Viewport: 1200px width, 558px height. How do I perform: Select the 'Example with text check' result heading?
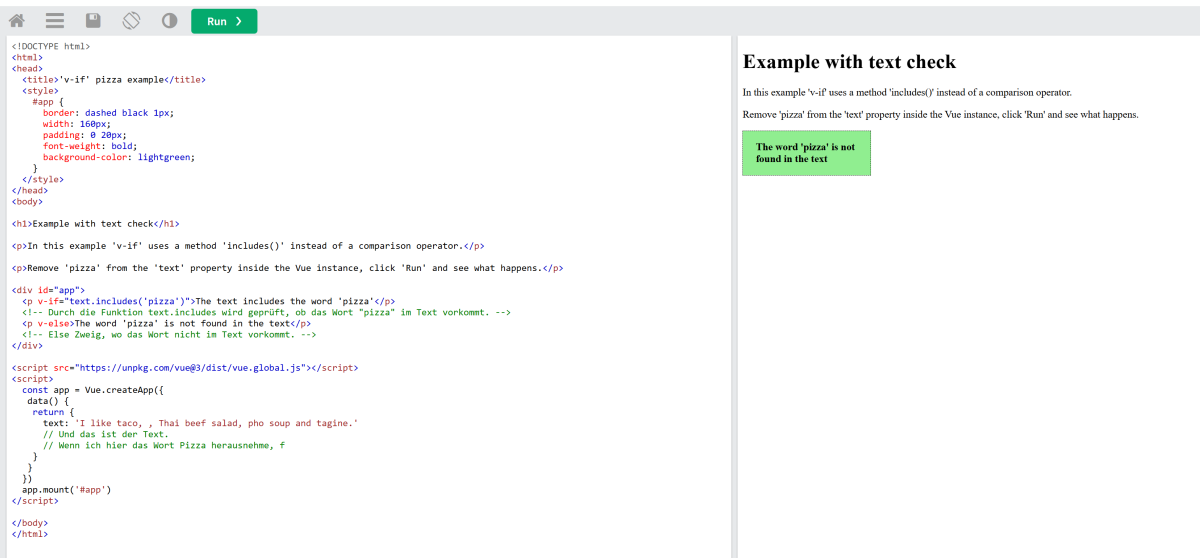pos(849,63)
